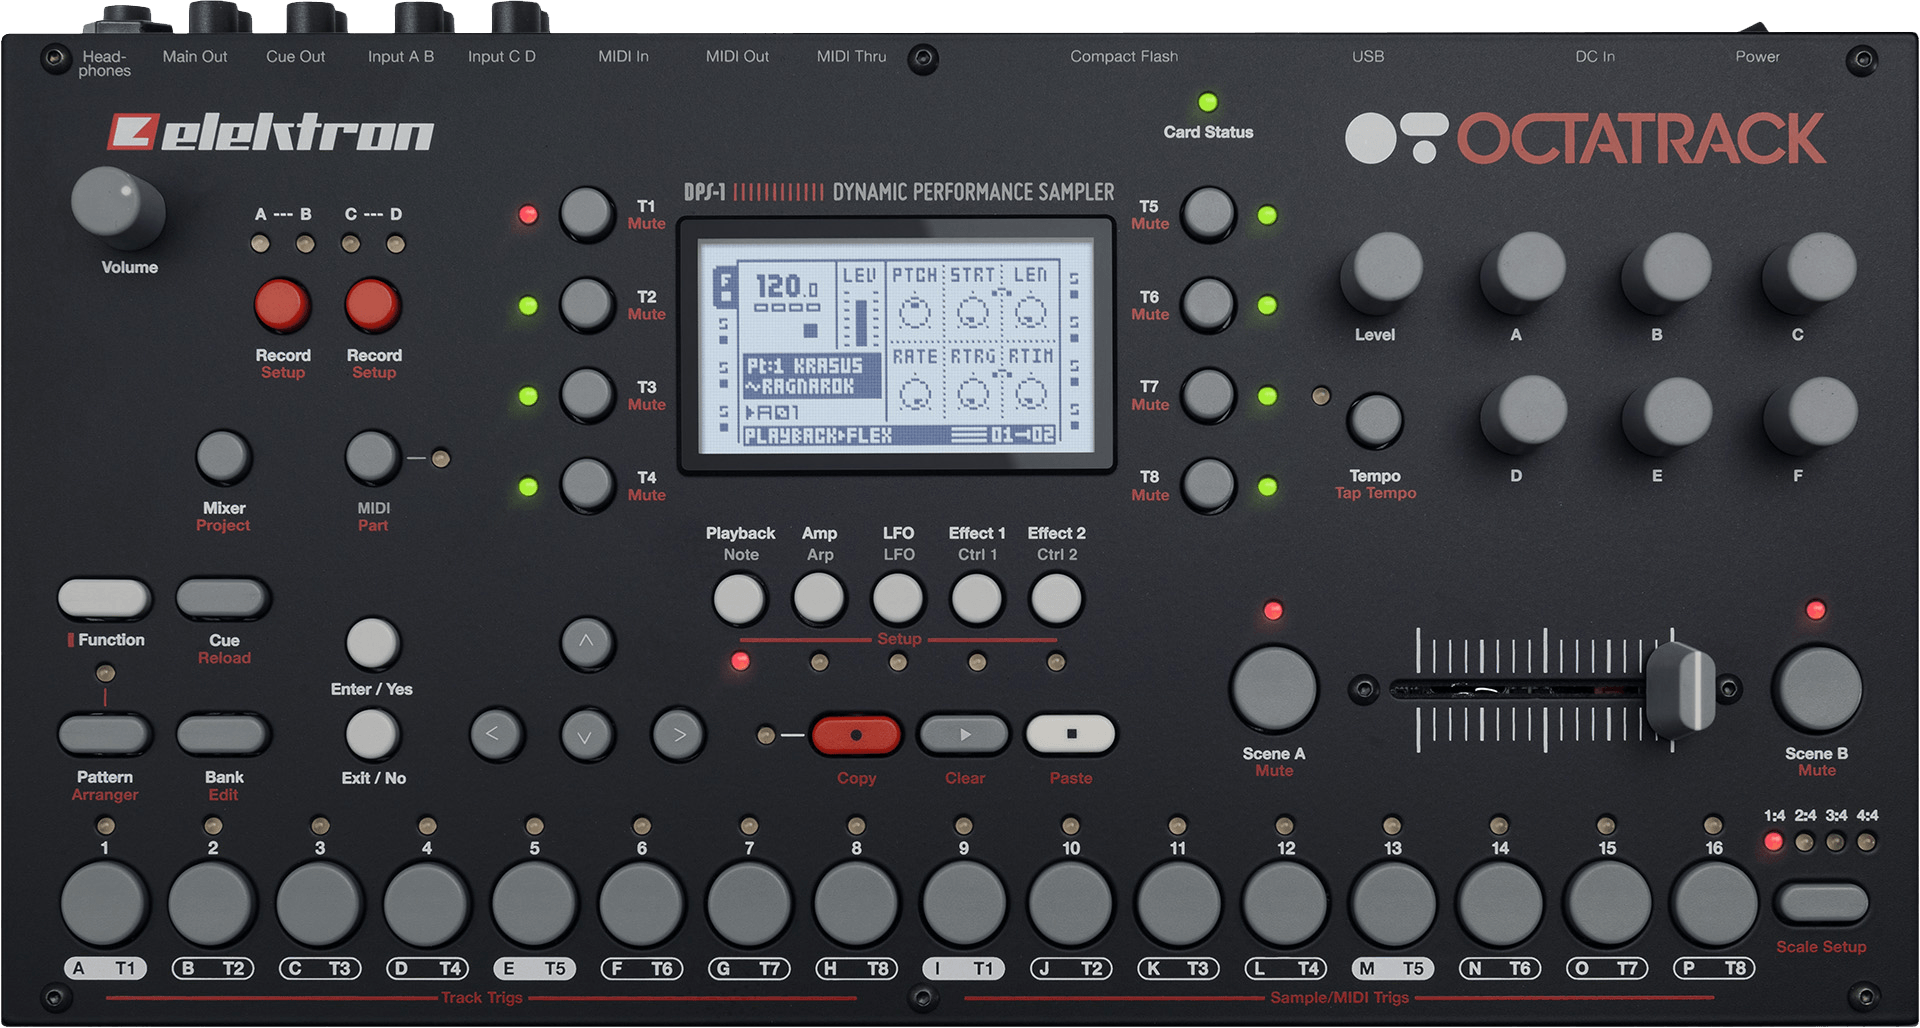
Task: Click the up arrow navigation button
Action: [587, 643]
